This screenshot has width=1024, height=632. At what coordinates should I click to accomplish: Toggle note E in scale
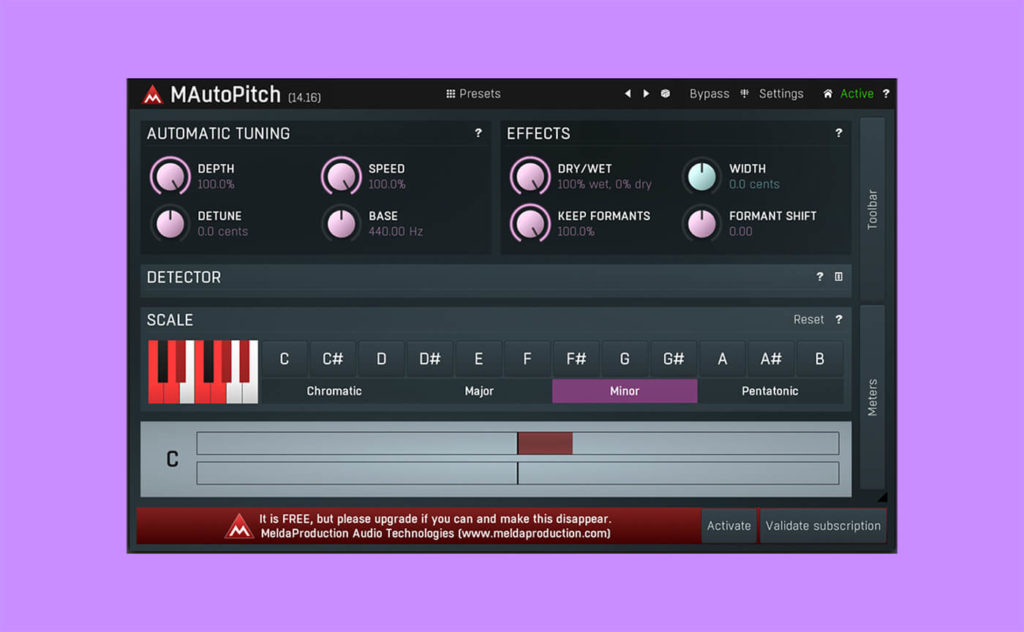point(479,358)
